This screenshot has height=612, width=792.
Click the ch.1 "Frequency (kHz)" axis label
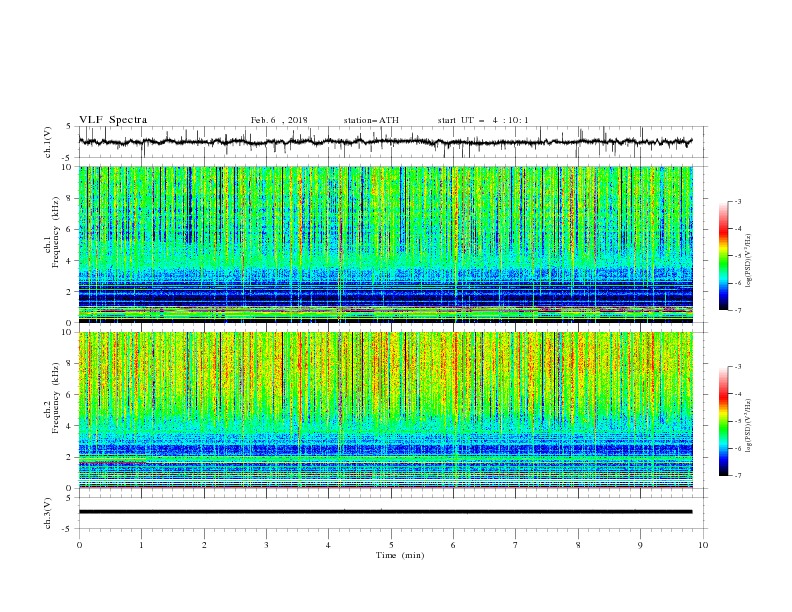tap(56, 230)
